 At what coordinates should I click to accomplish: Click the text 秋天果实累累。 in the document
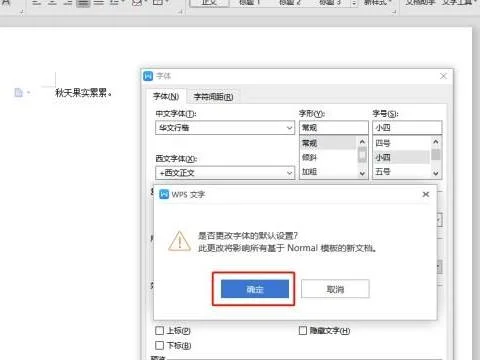(x=83, y=92)
